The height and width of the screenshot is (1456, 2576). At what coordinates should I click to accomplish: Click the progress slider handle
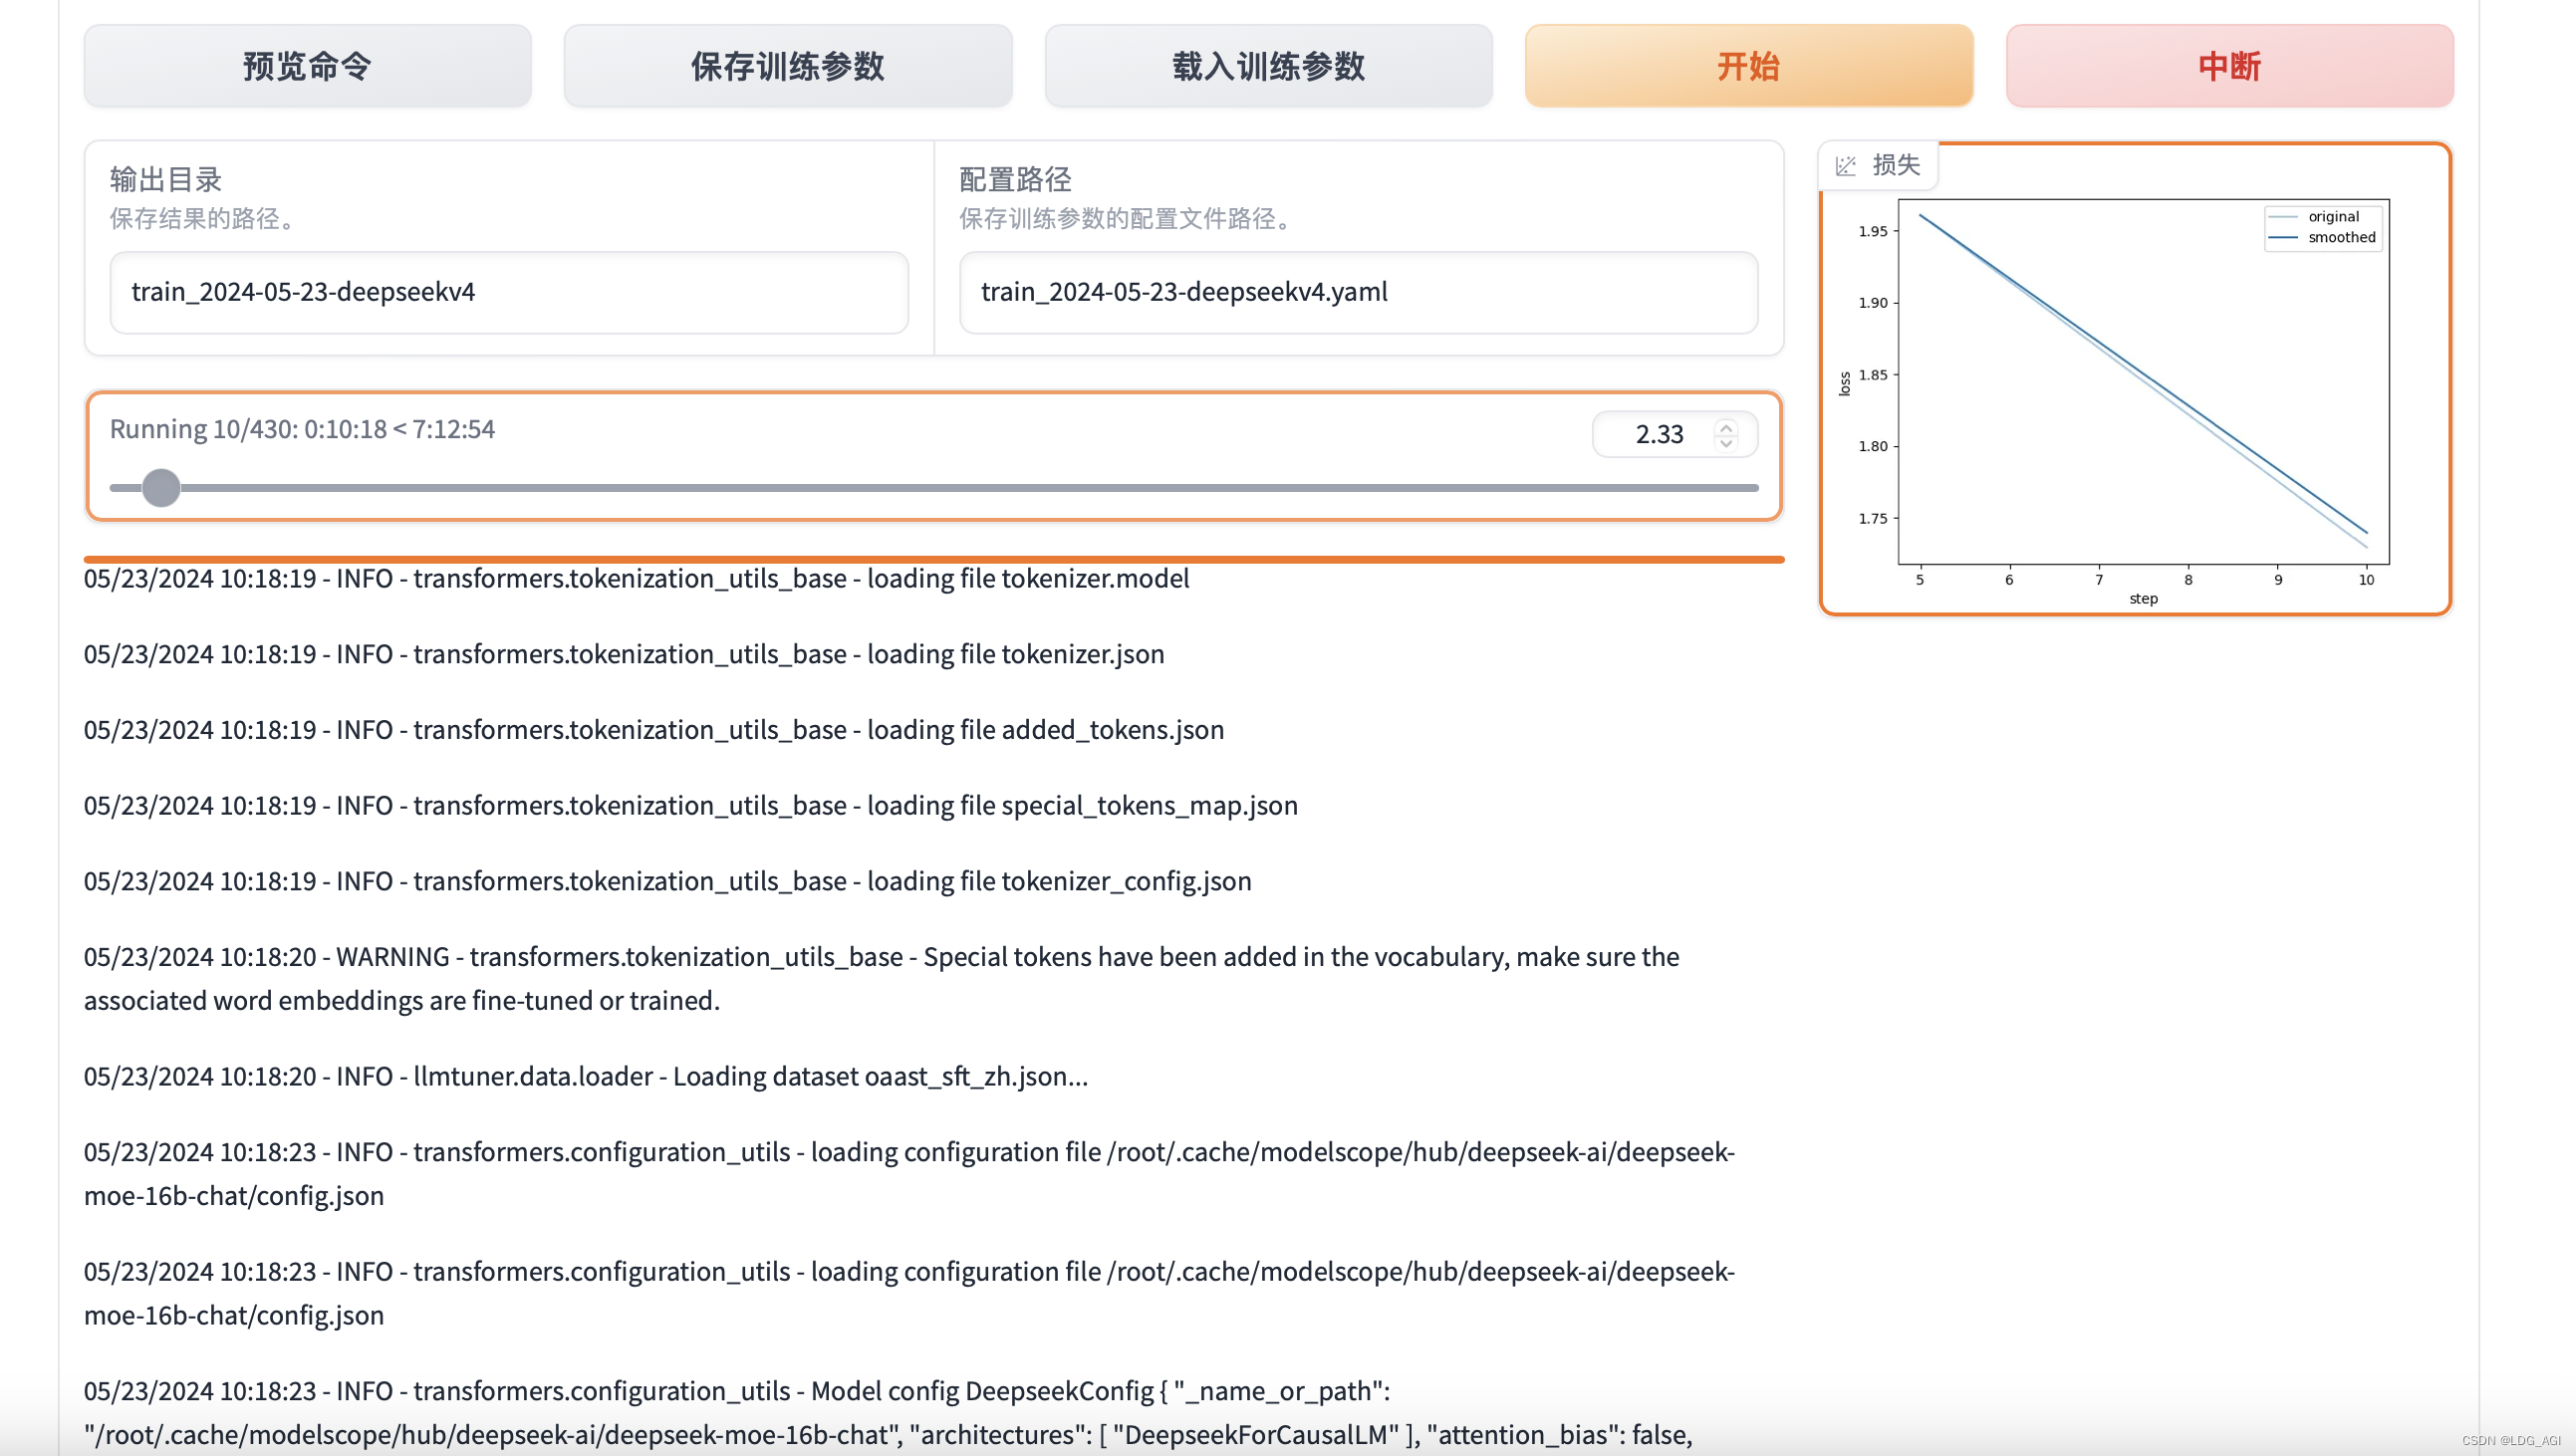[x=161, y=488]
